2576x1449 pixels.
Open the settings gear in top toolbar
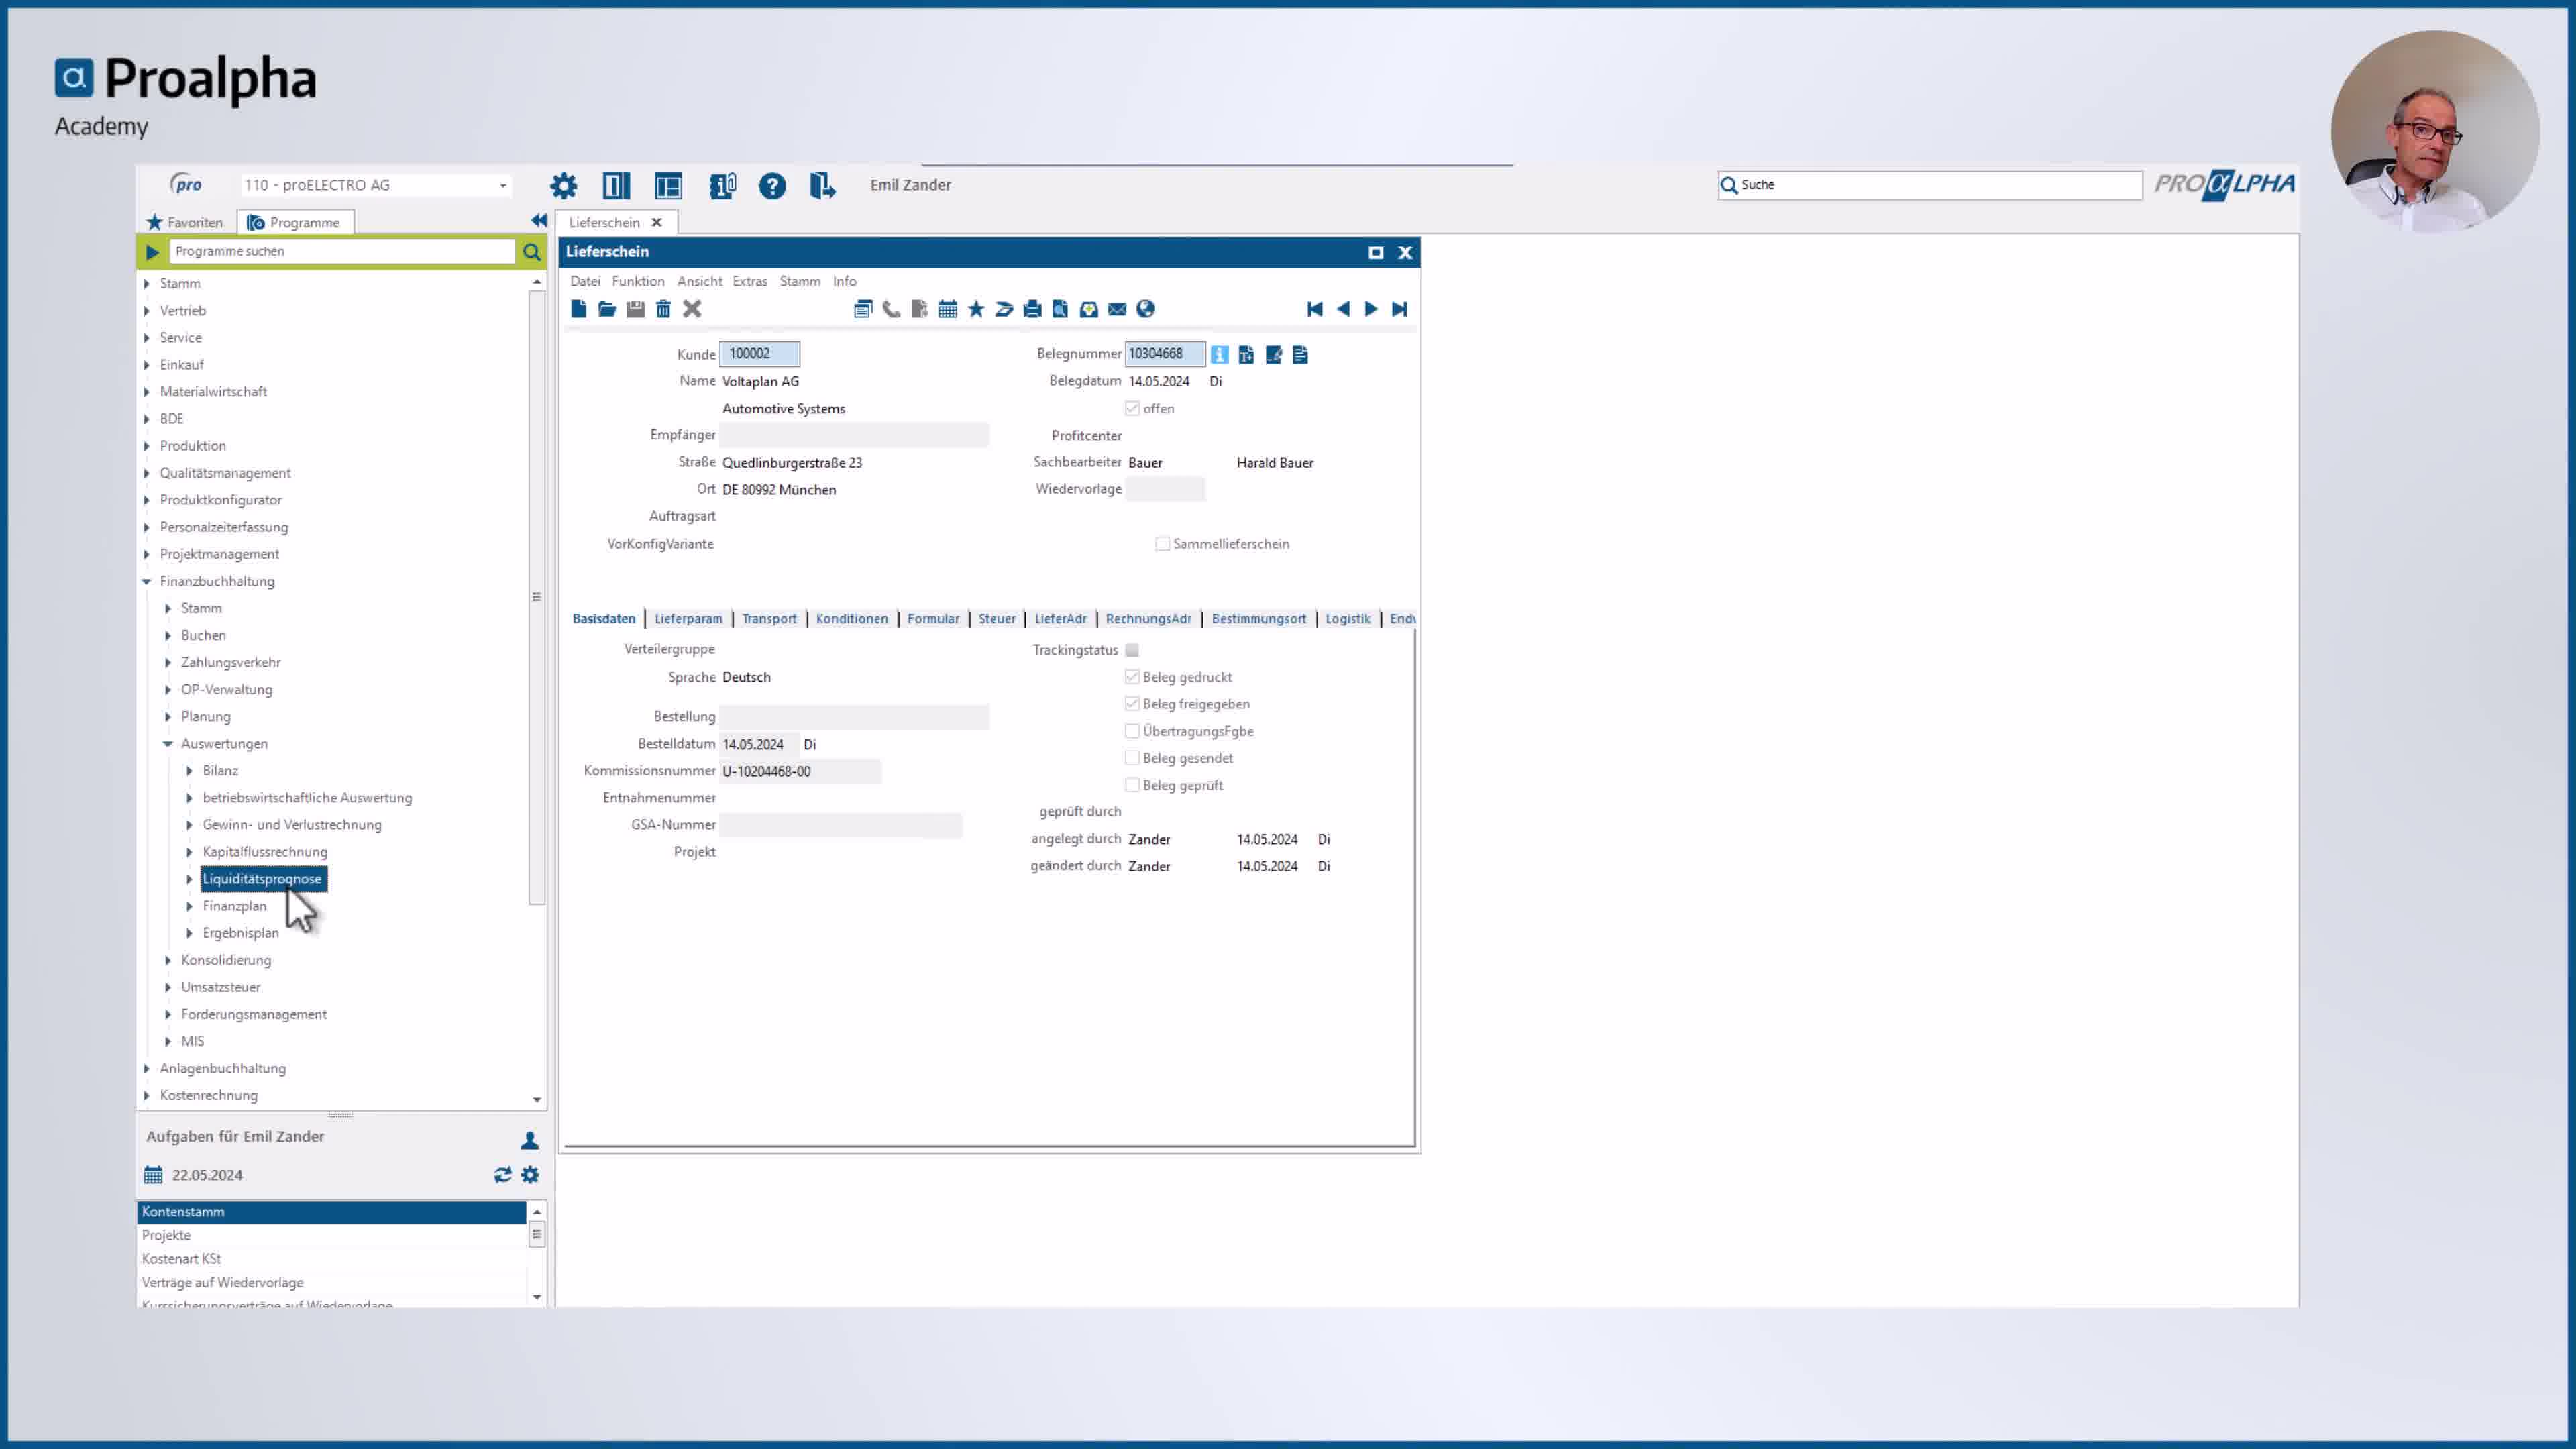coord(564,185)
